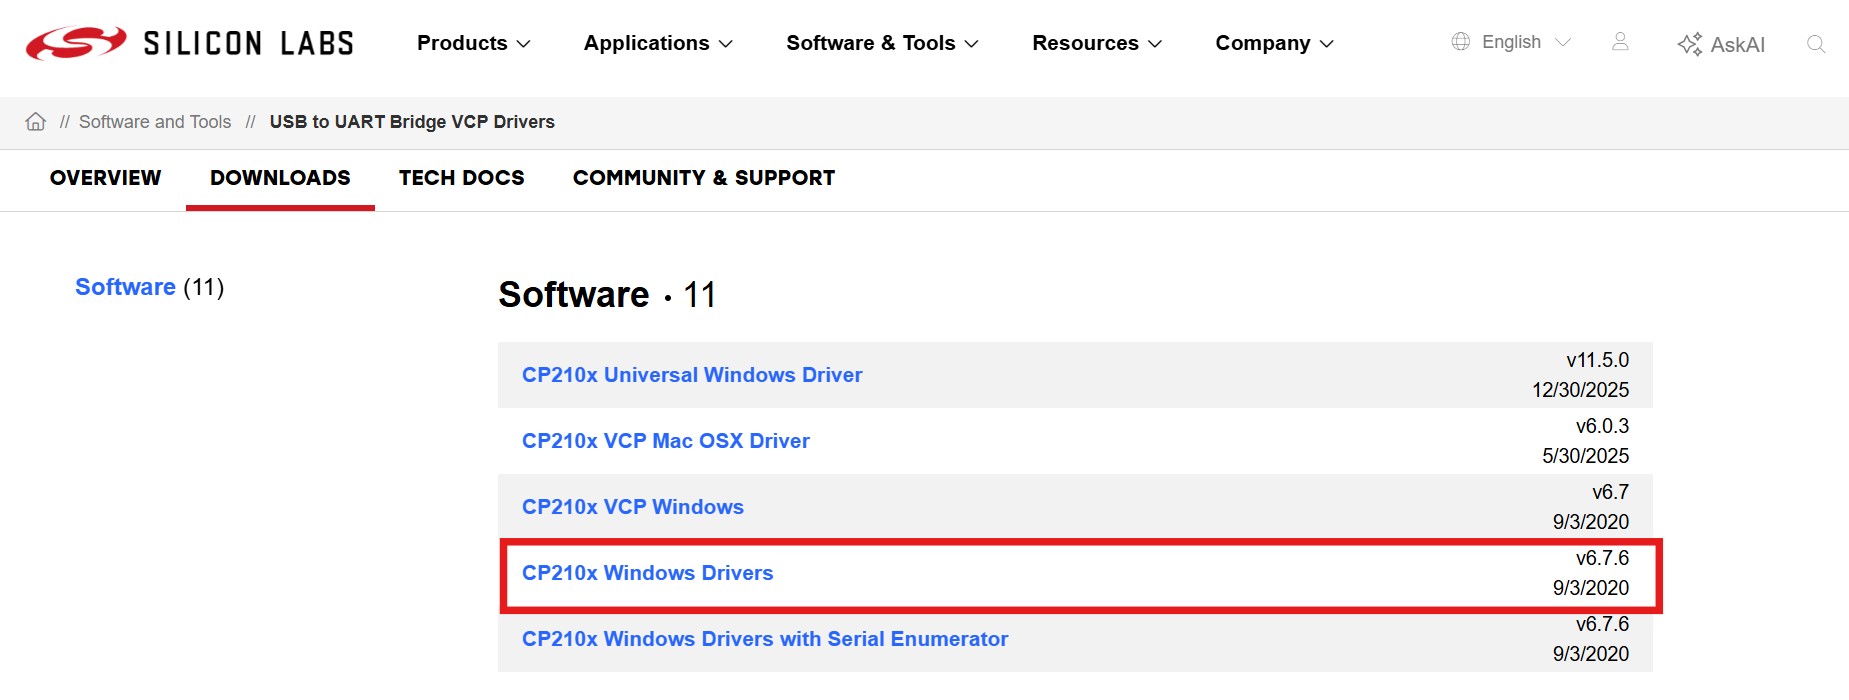Click the user account icon
This screenshot has width=1849, height=700.
(1620, 42)
